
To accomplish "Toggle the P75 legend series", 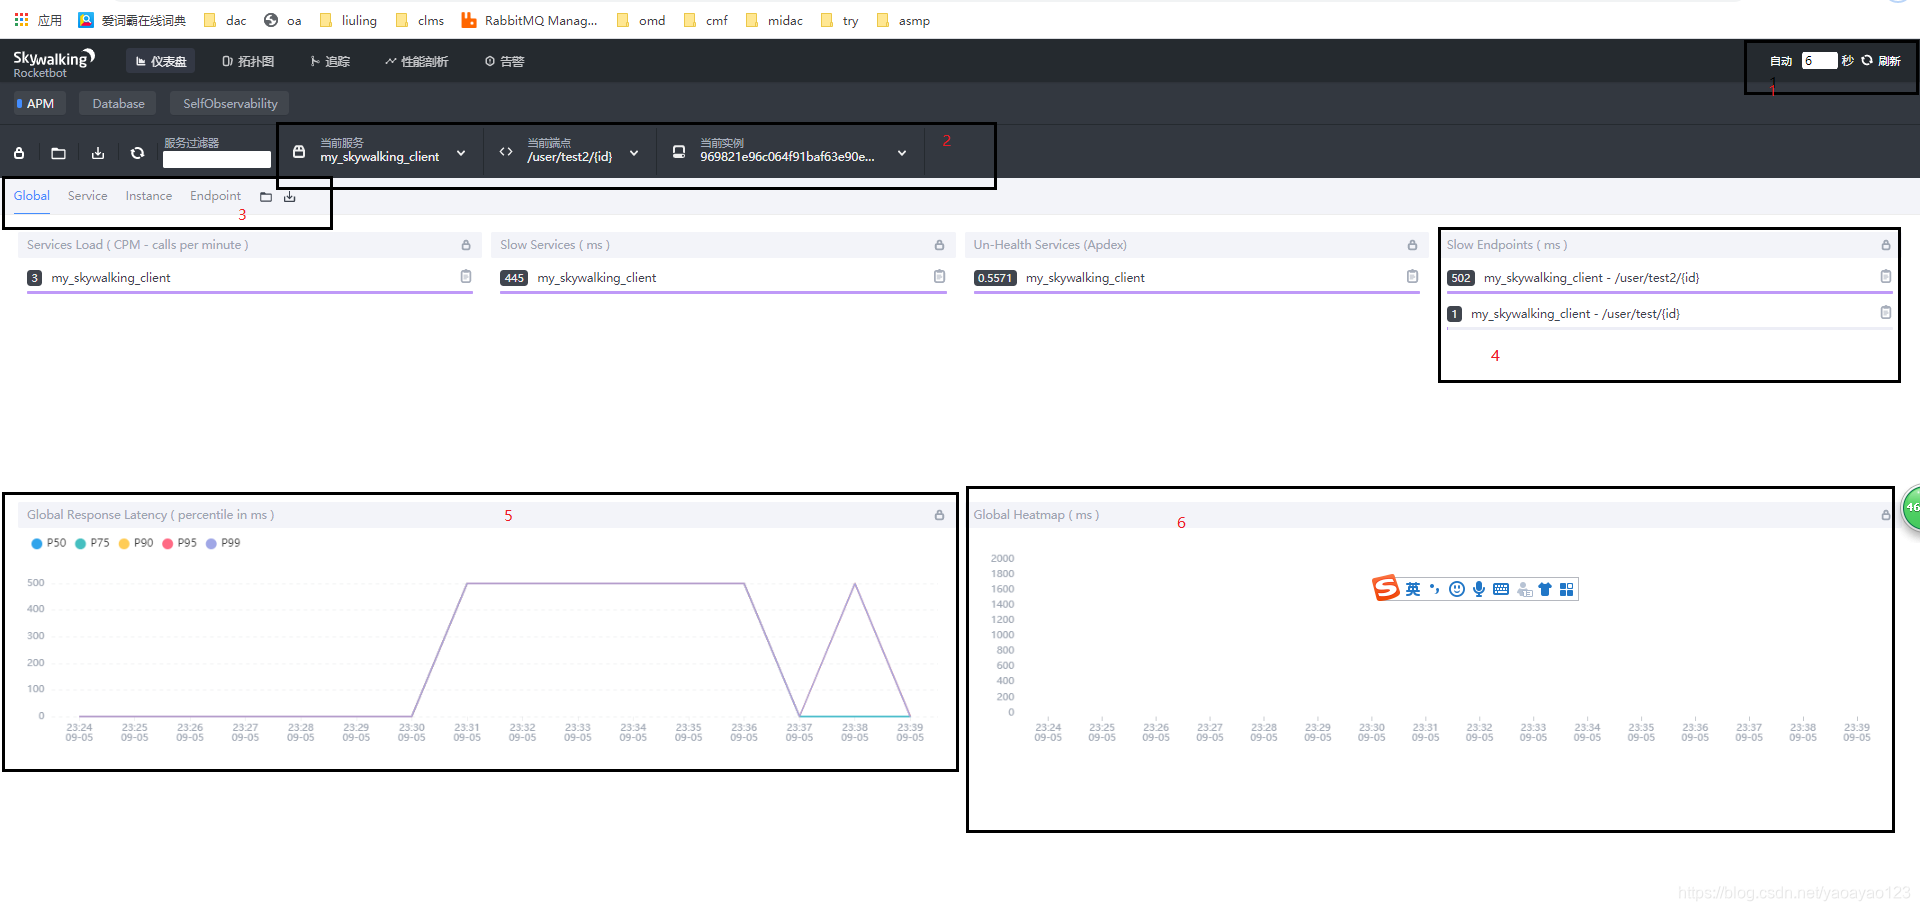I will (x=92, y=543).
